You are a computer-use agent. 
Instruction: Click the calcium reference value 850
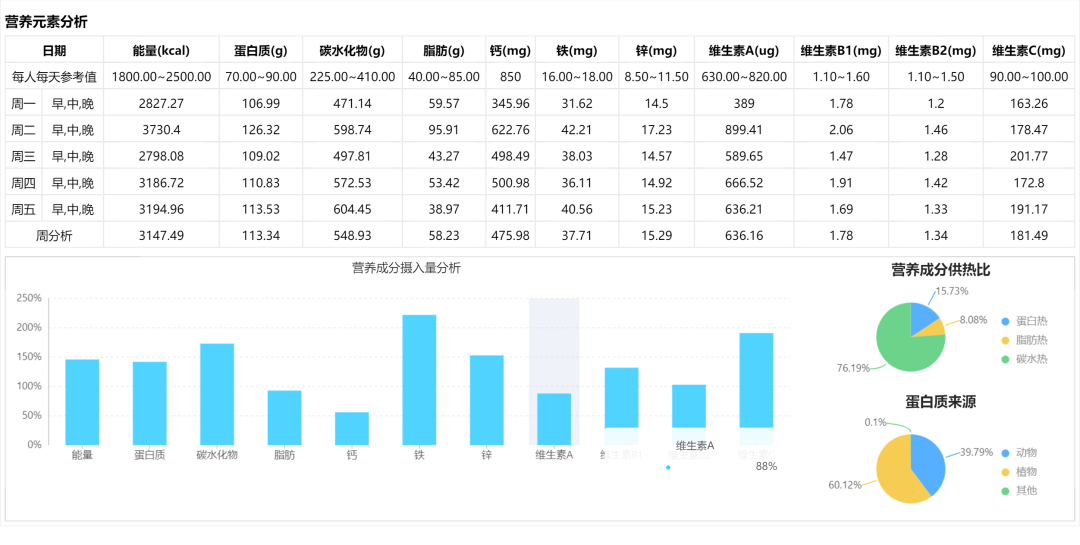click(x=510, y=77)
